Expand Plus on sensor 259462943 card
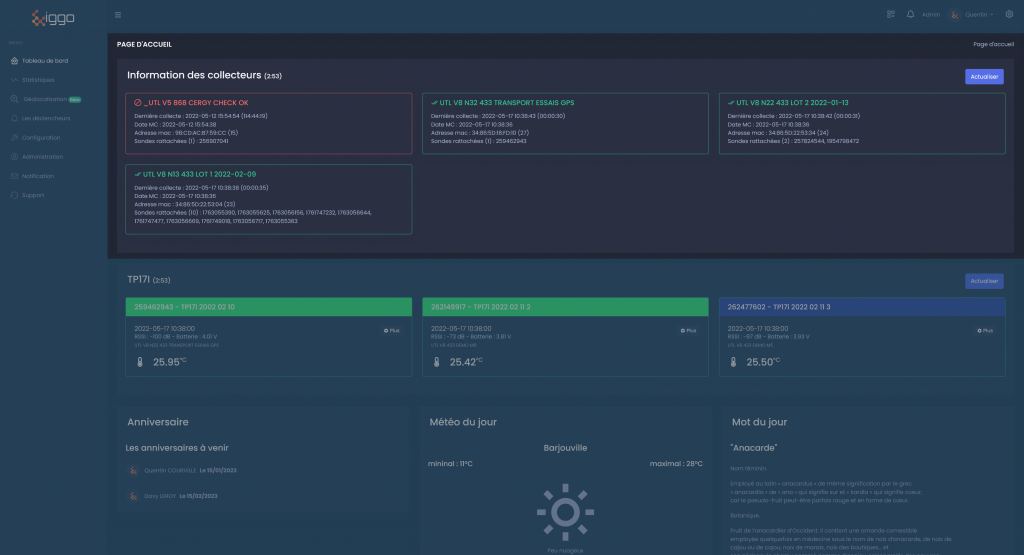 tap(392, 330)
